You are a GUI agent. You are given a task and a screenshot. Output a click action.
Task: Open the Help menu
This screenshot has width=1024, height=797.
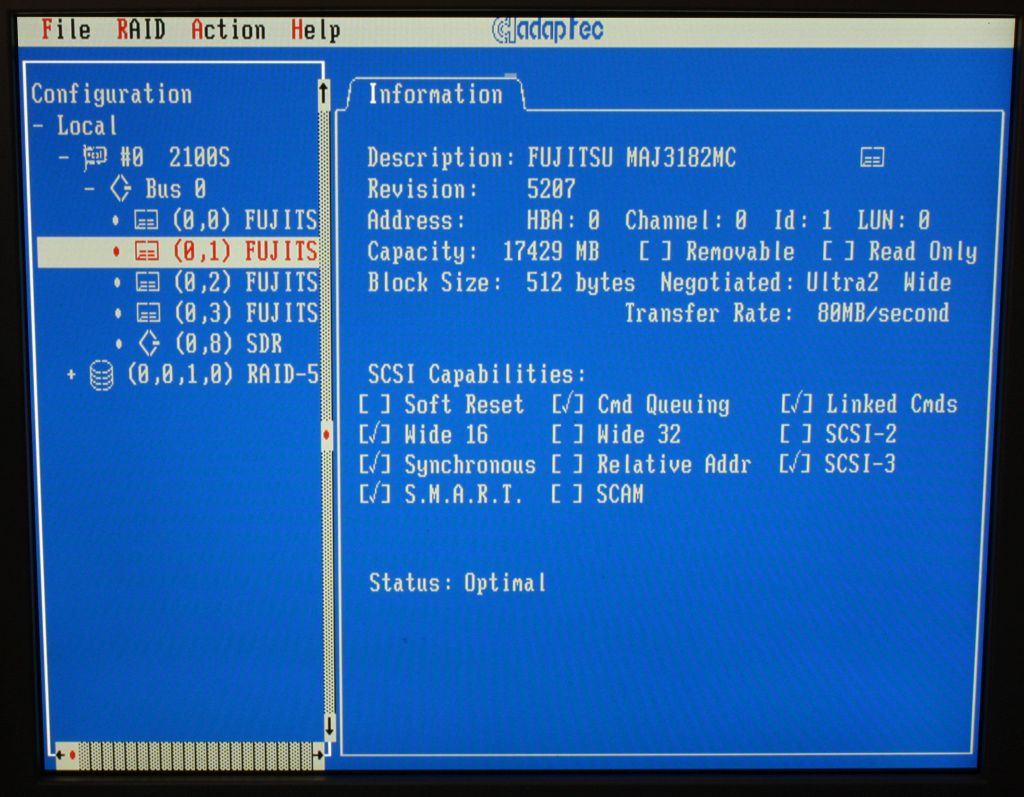[315, 30]
